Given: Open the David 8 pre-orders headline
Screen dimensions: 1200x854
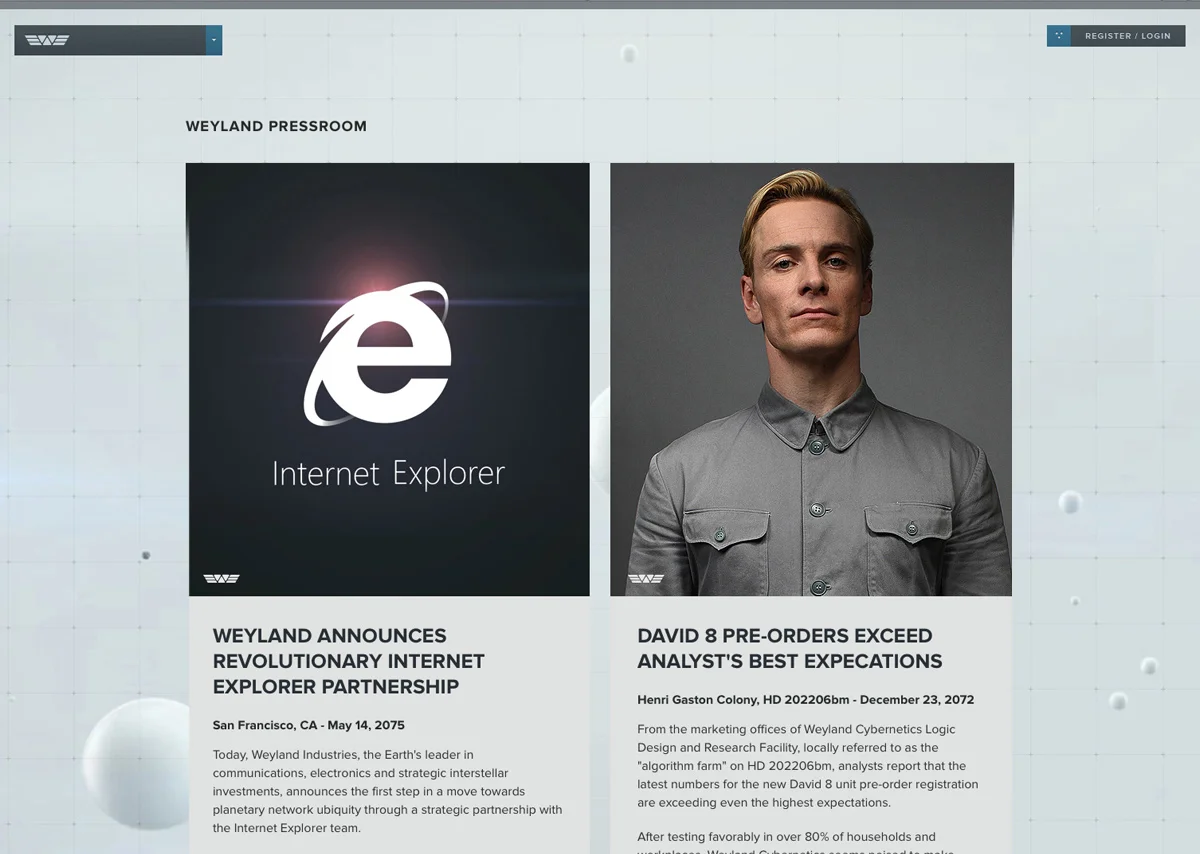Looking at the screenshot, I should coord(790,648).
